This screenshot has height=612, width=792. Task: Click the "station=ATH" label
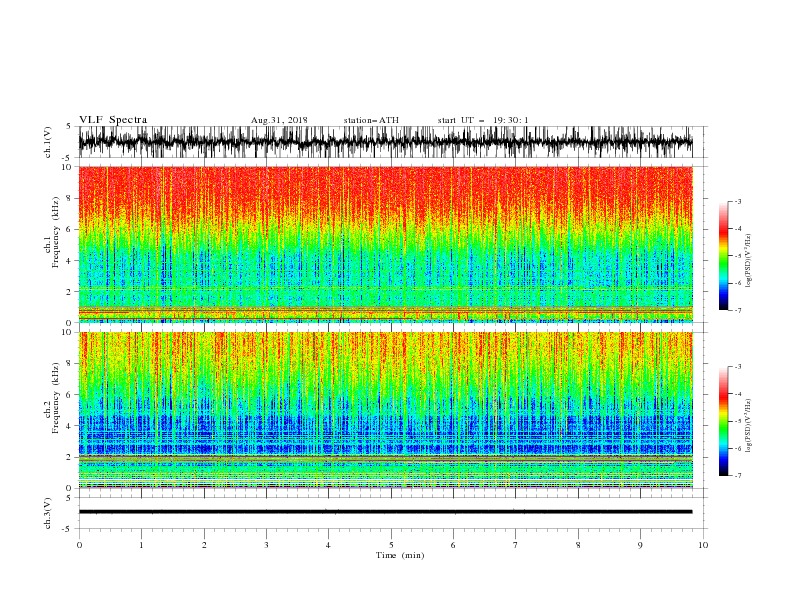[x=371, y=120]
